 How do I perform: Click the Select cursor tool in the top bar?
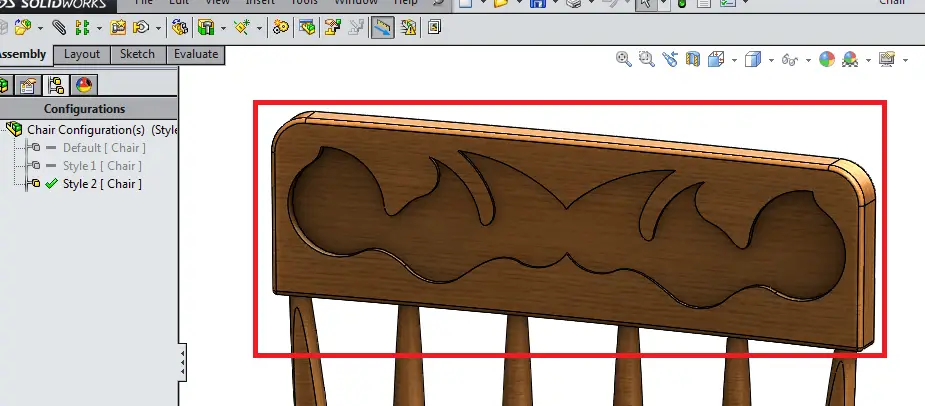(644, 4)
